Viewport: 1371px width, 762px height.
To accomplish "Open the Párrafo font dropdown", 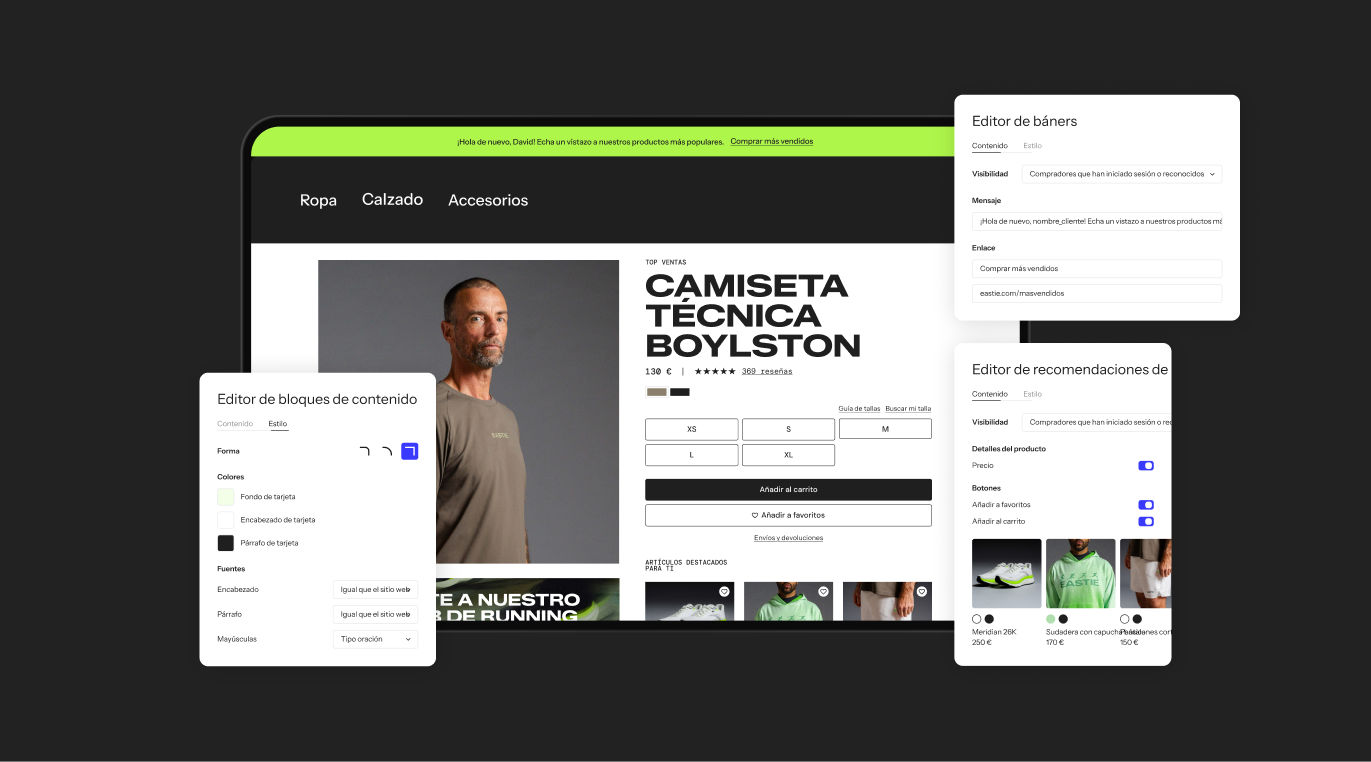I will click(375, 614).
